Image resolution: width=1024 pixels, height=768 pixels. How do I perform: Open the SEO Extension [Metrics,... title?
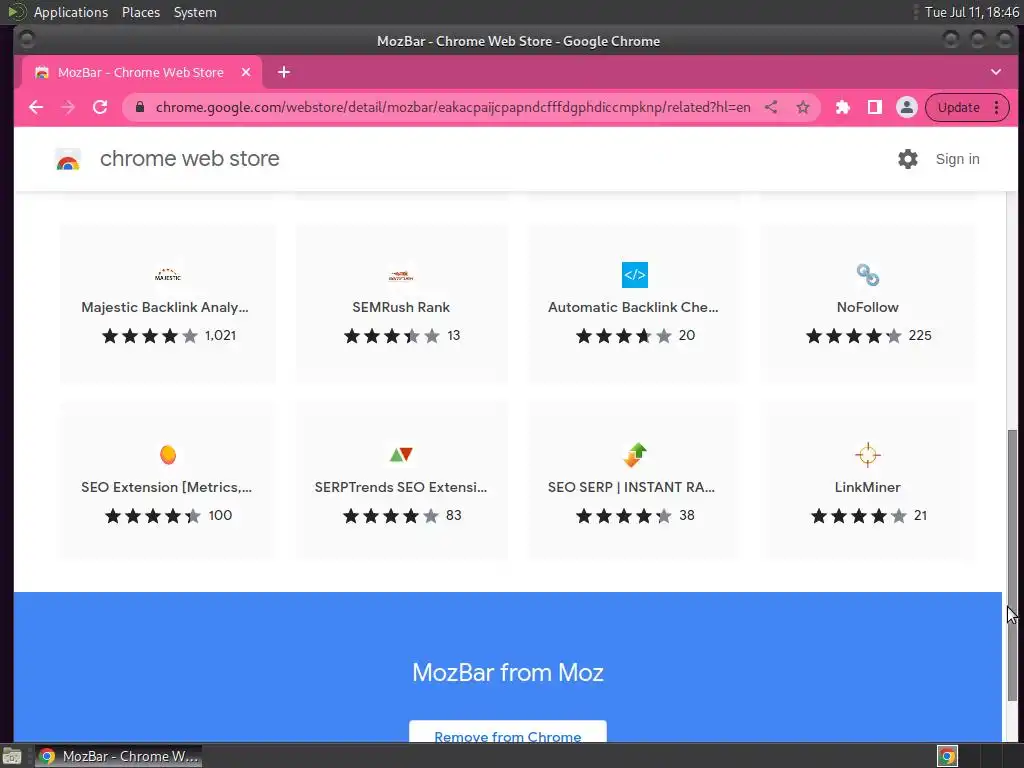[x=167, y=487]
